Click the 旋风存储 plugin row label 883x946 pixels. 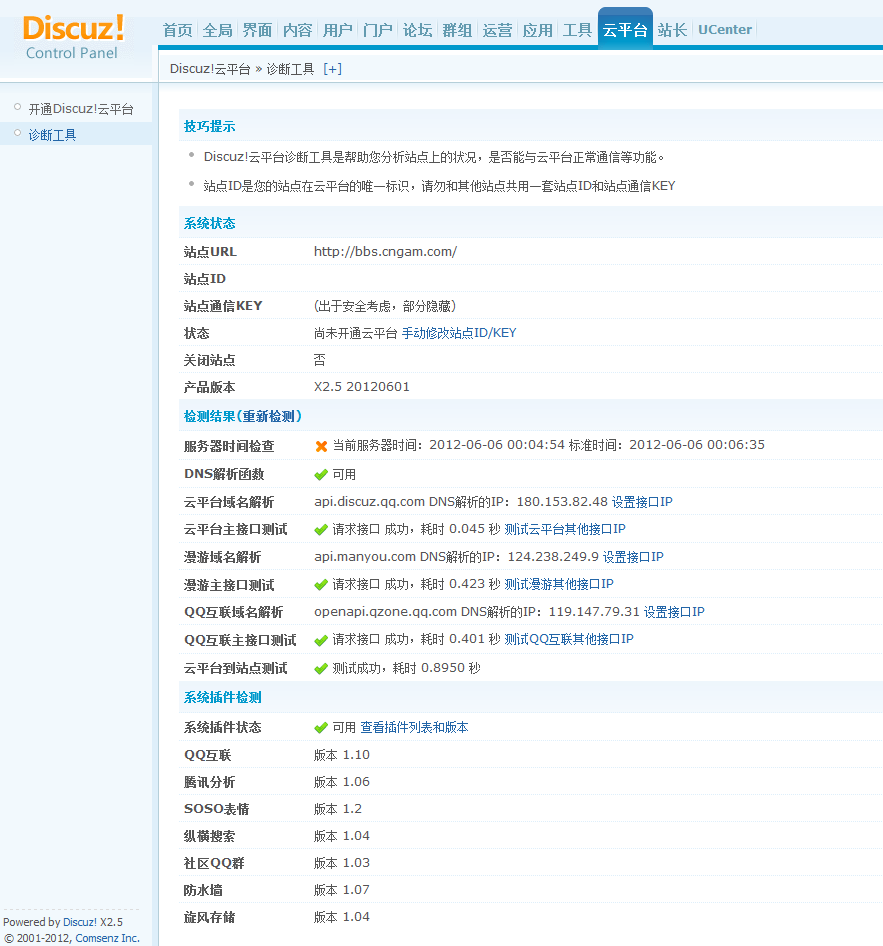[x=209, y=918]
